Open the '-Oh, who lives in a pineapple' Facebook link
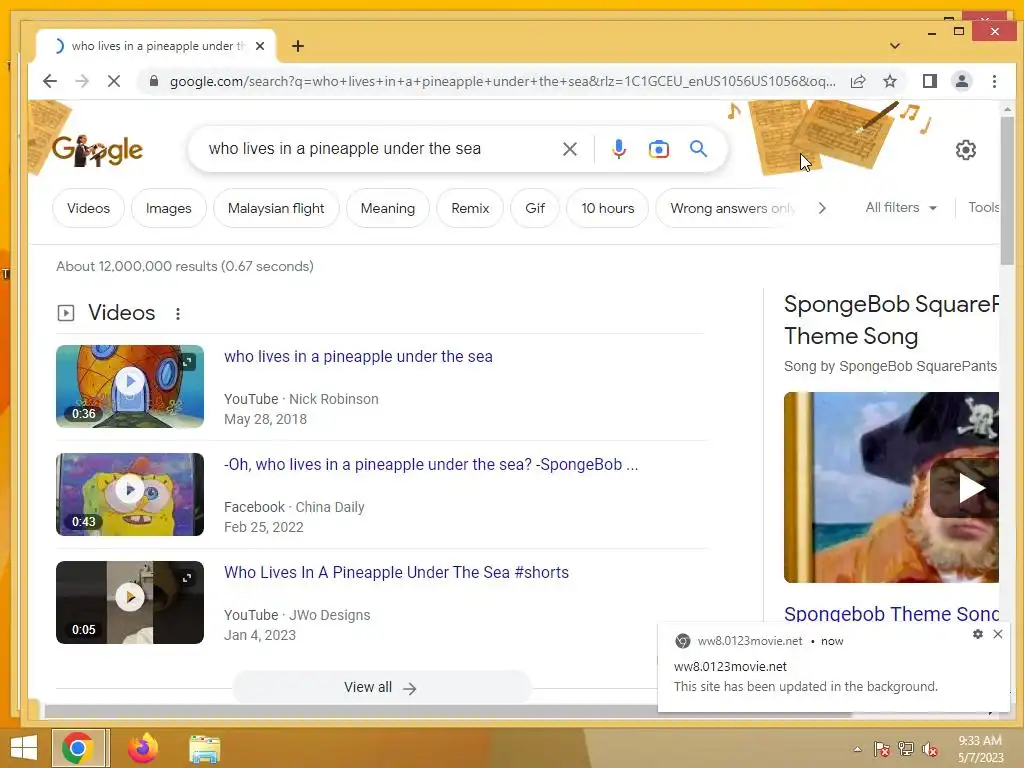This screenshot has height=768, width=1024. 431,464
